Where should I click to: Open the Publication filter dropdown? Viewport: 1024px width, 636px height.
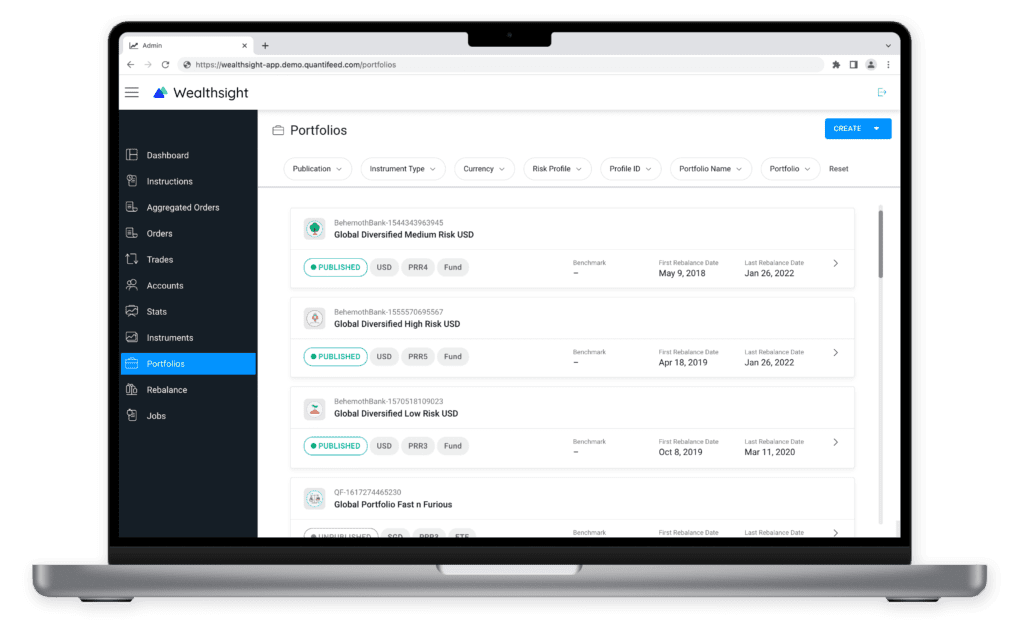(x=317, y=168)
